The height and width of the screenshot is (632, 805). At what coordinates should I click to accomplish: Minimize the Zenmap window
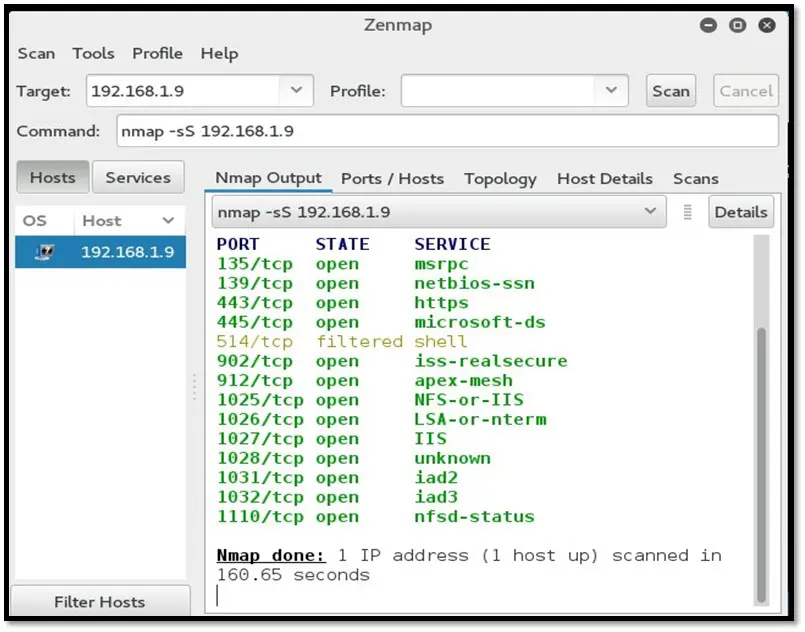[x=709, y=26]
